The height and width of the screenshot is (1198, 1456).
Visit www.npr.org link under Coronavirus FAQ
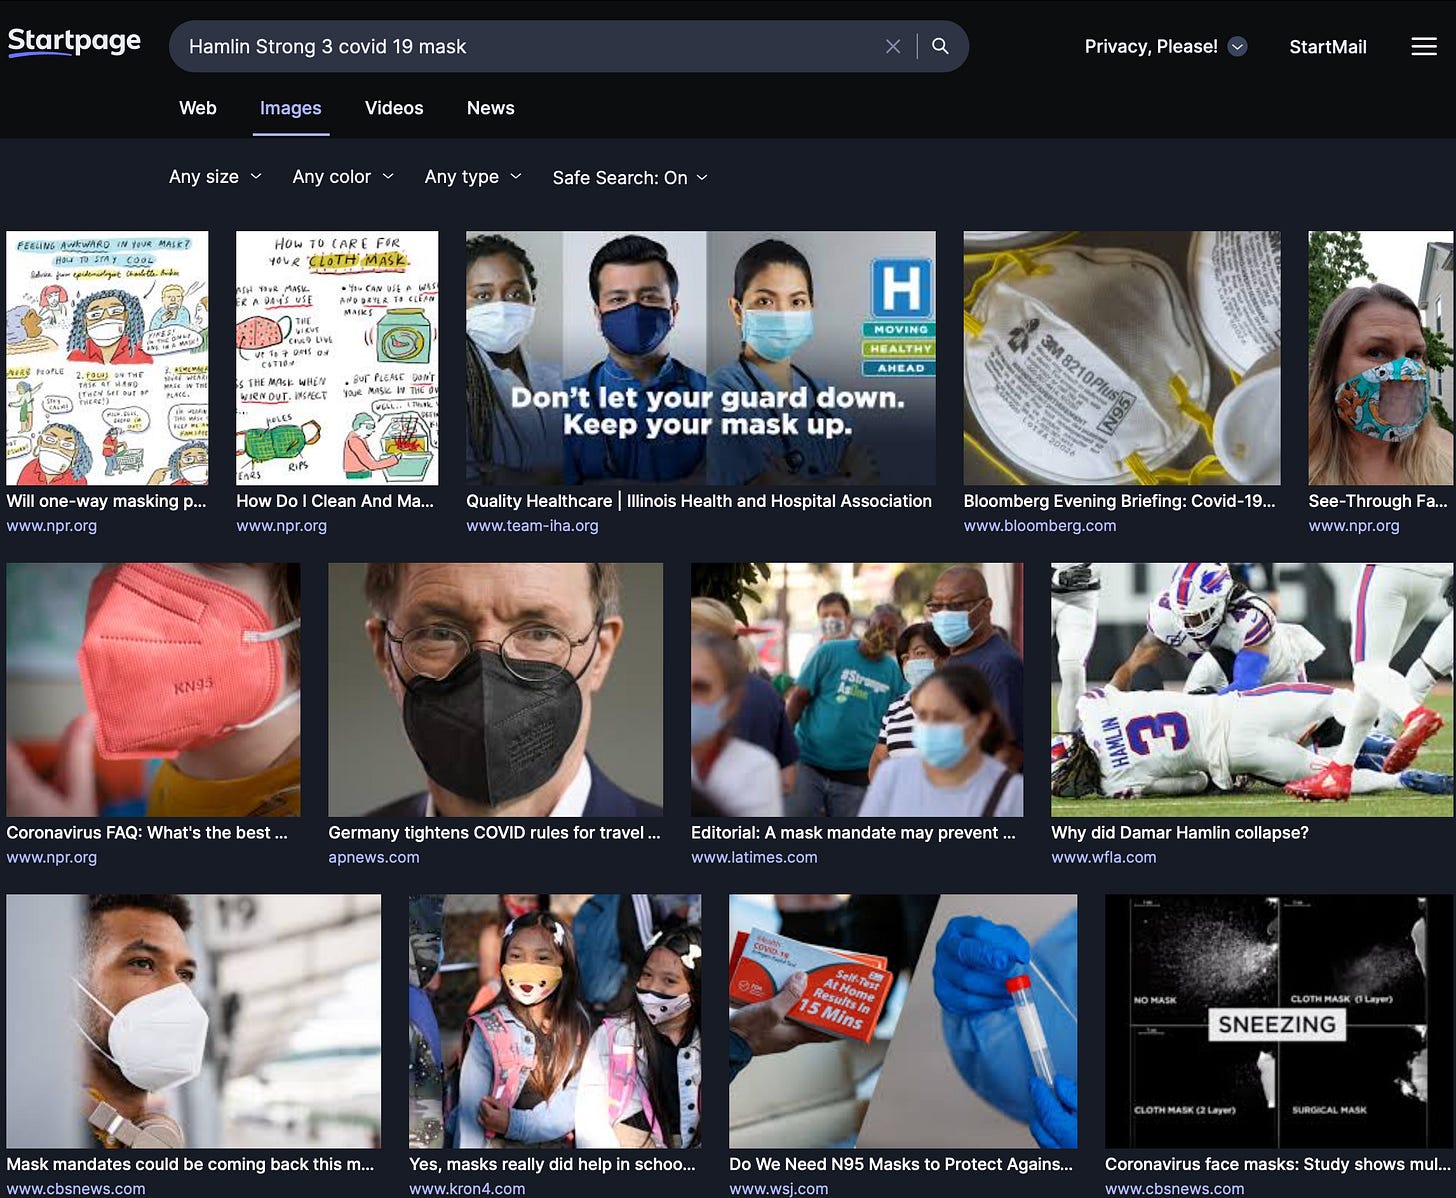tap(52, 858)
